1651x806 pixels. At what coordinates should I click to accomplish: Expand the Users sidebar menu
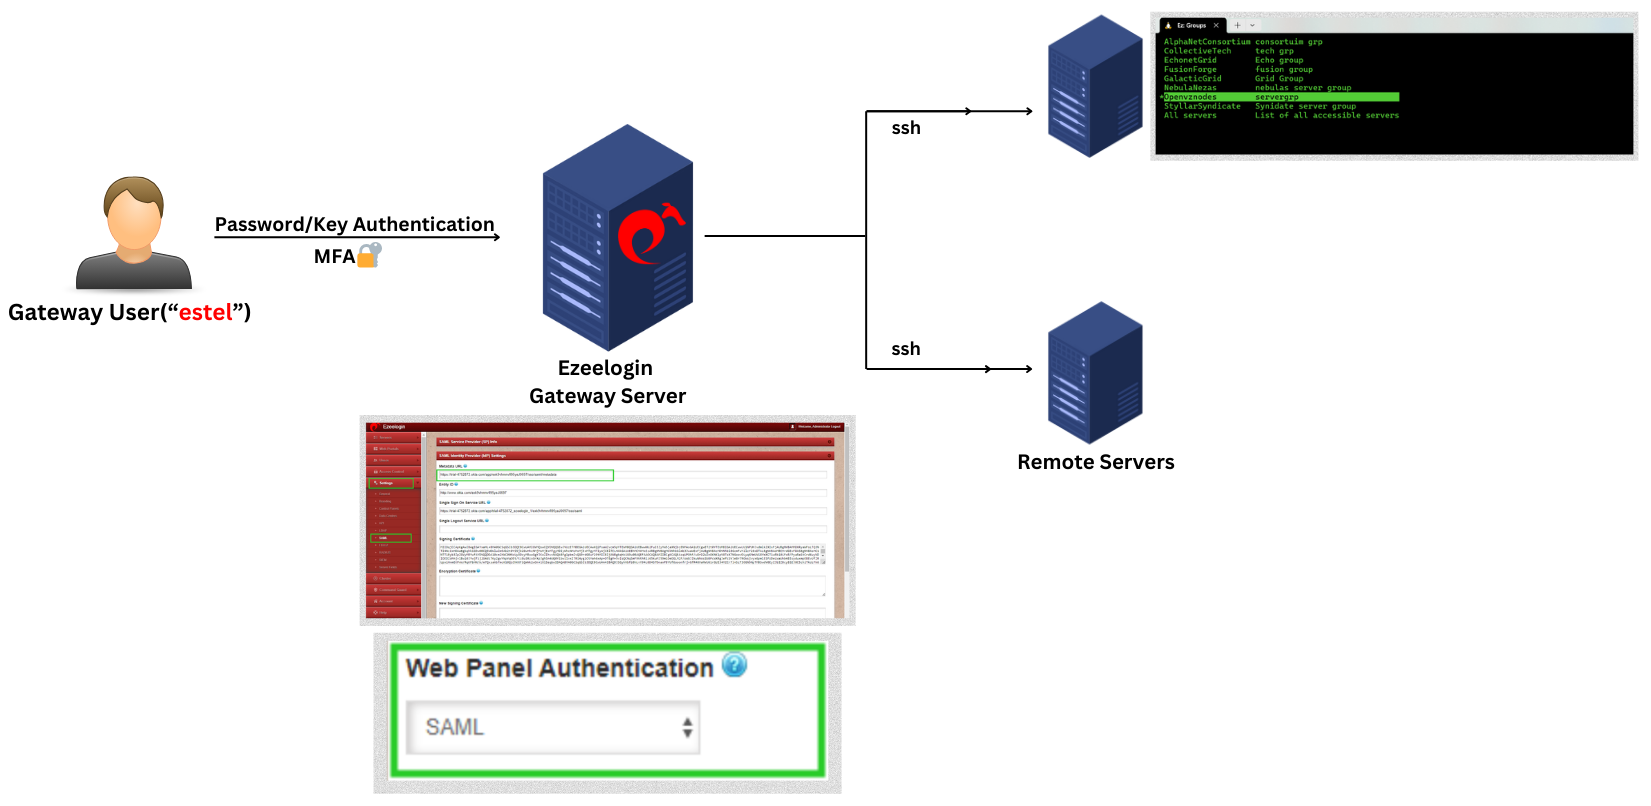click(x=393, y=460)
